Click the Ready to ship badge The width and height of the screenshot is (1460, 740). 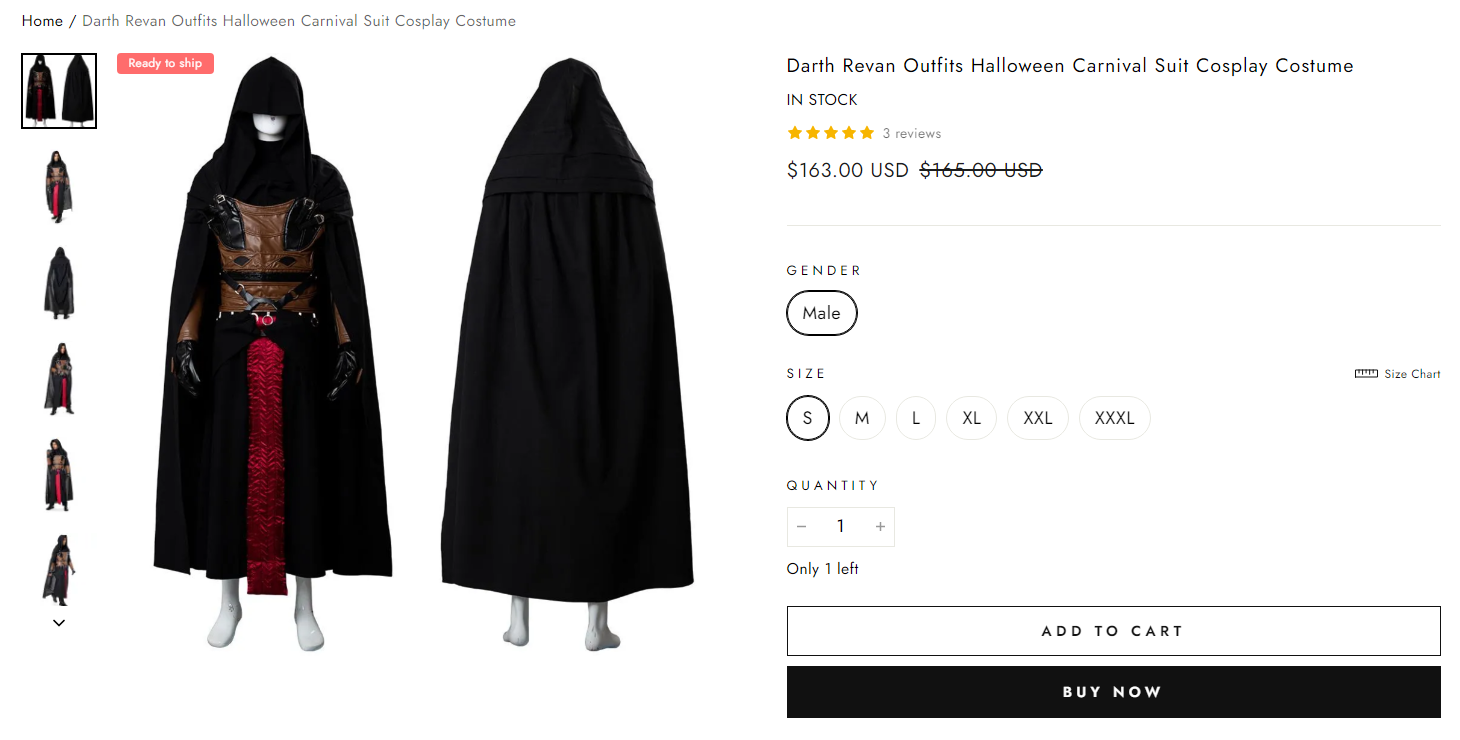click(x=165, y=64)
